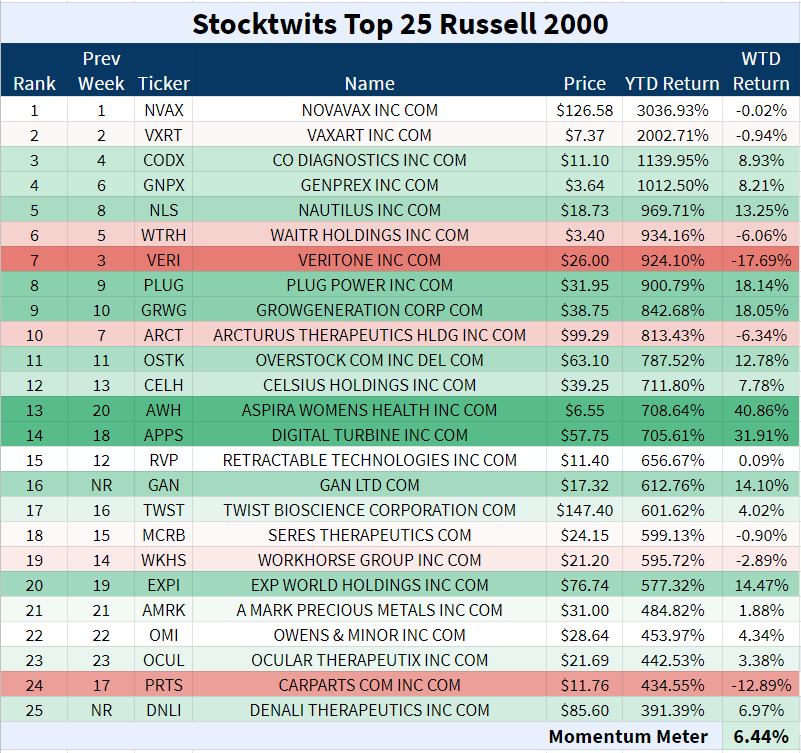
Task: Click the 3036.93% YTD return
Action: coord(672,110)
